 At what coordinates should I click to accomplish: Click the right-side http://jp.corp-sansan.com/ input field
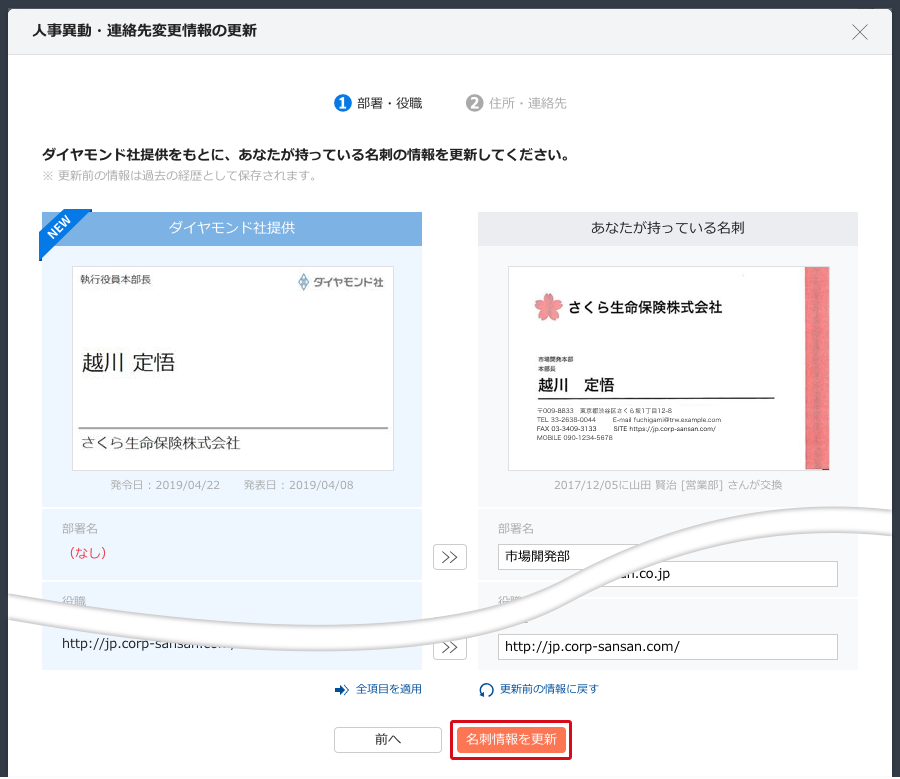667,647
